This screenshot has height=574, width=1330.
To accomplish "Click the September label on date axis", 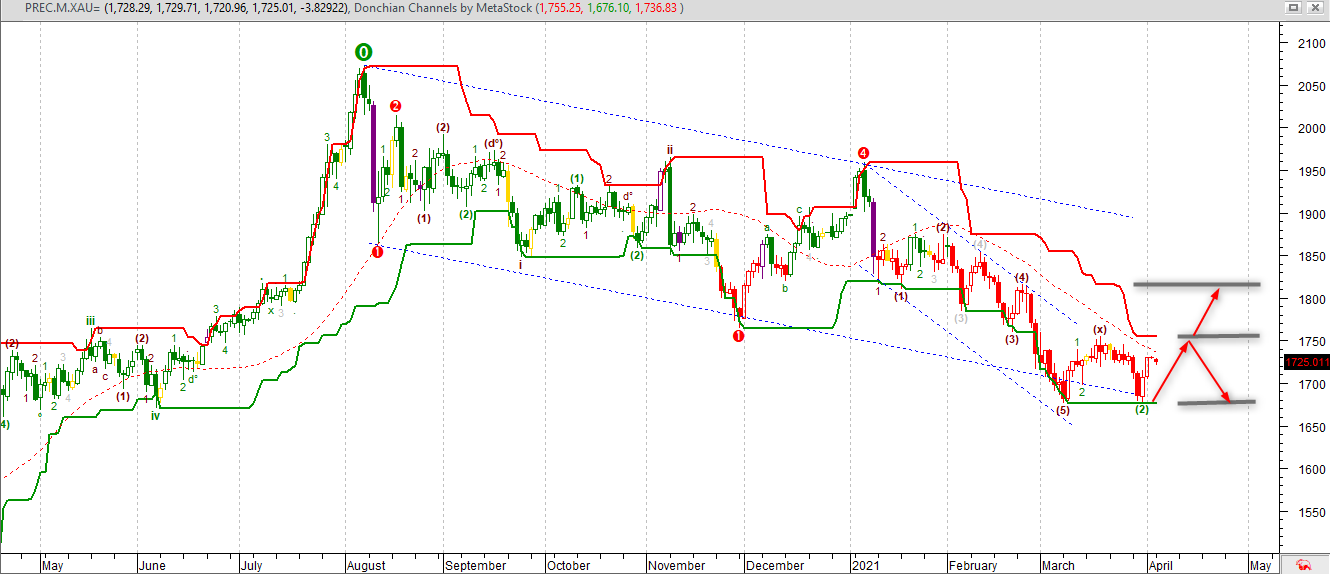I will coord(476,566).
